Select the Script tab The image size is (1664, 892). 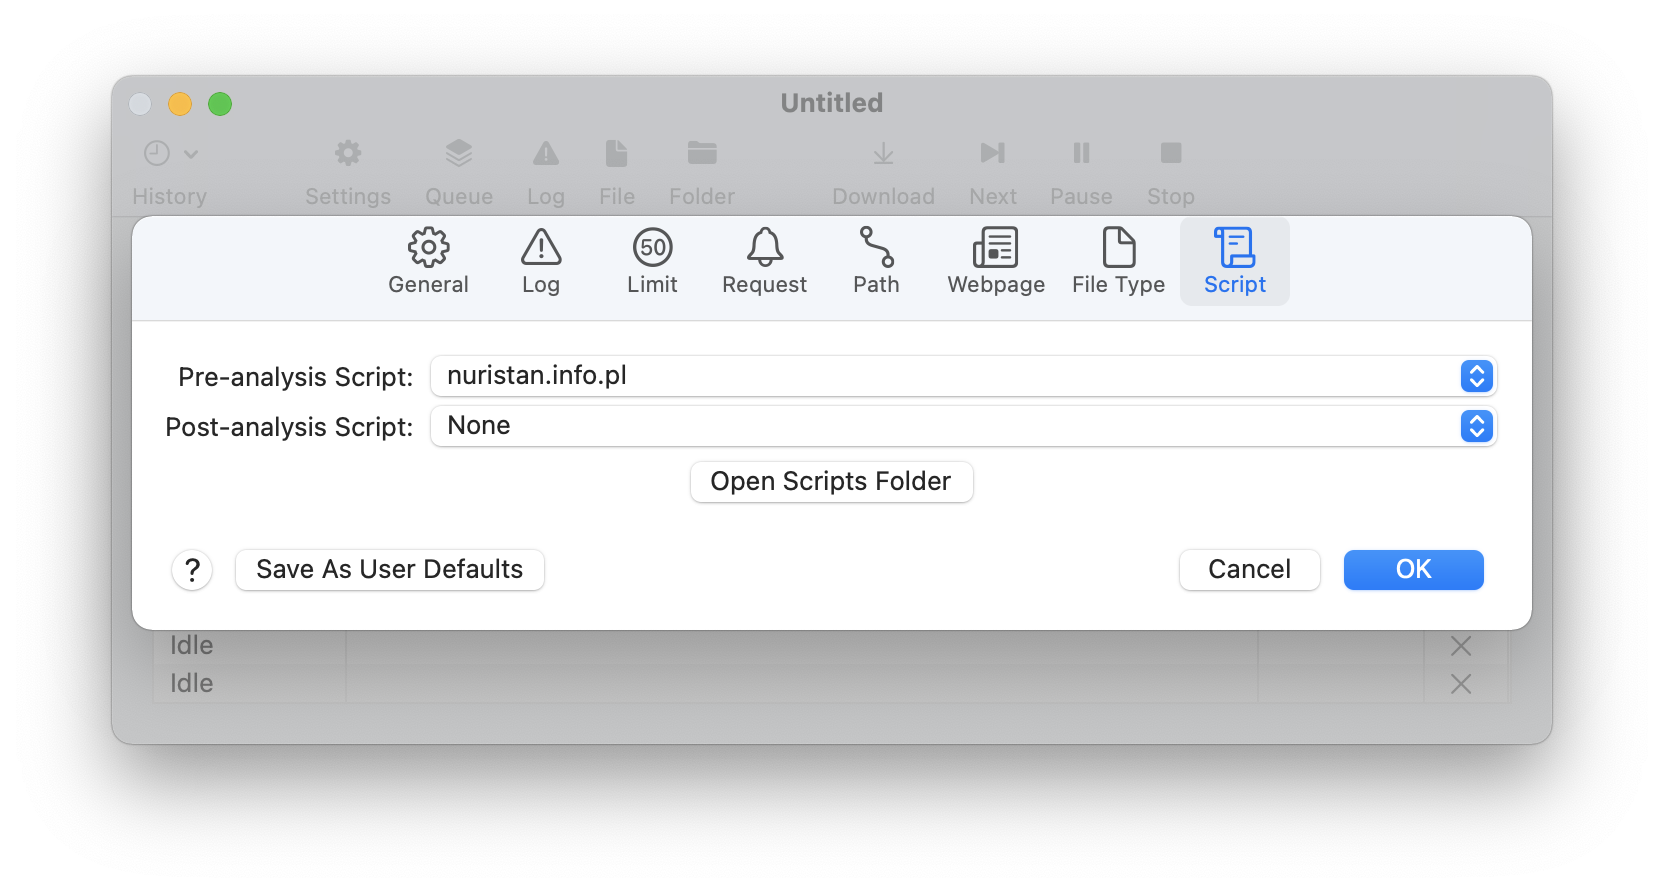[1235, 261]
